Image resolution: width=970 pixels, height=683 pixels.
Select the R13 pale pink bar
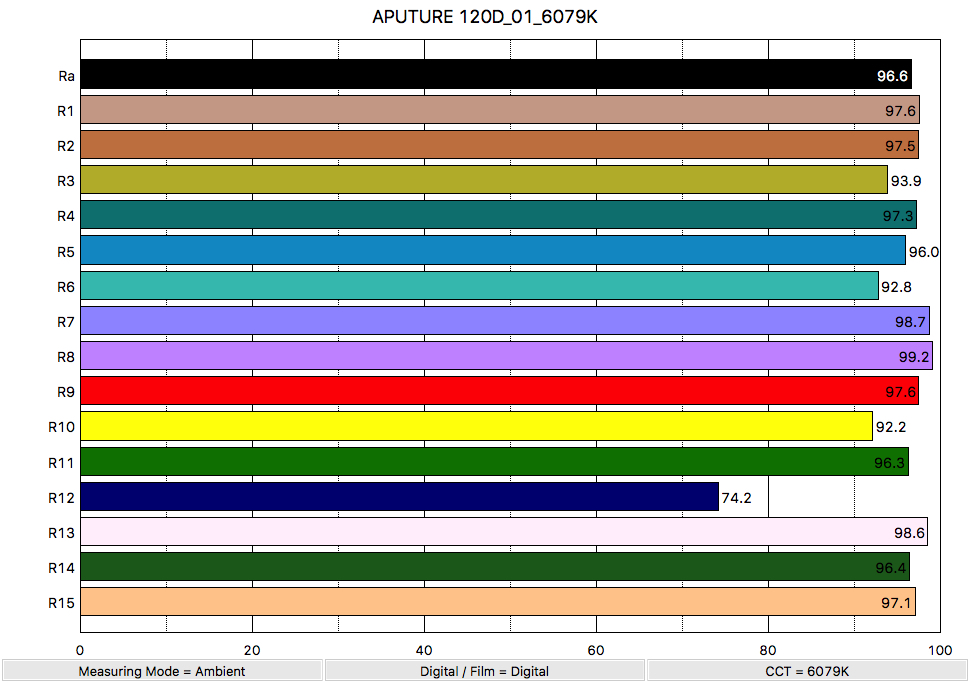[503, 532]
